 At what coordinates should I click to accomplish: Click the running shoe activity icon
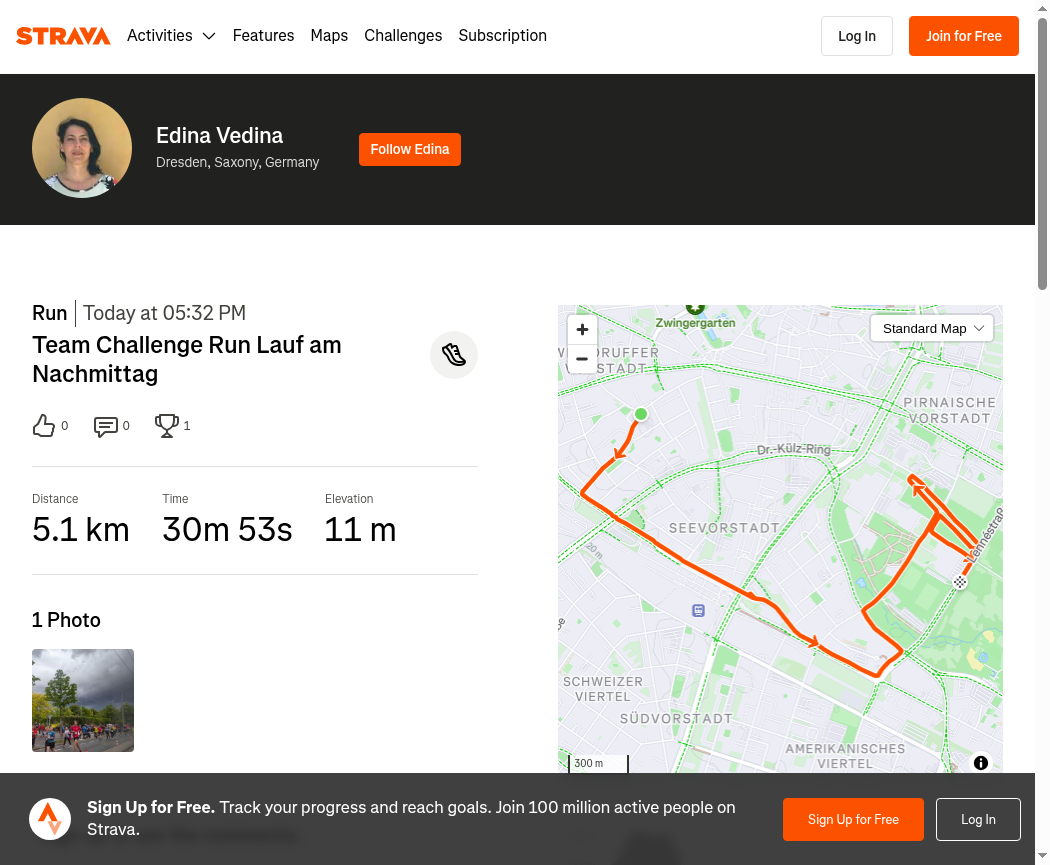453,355
